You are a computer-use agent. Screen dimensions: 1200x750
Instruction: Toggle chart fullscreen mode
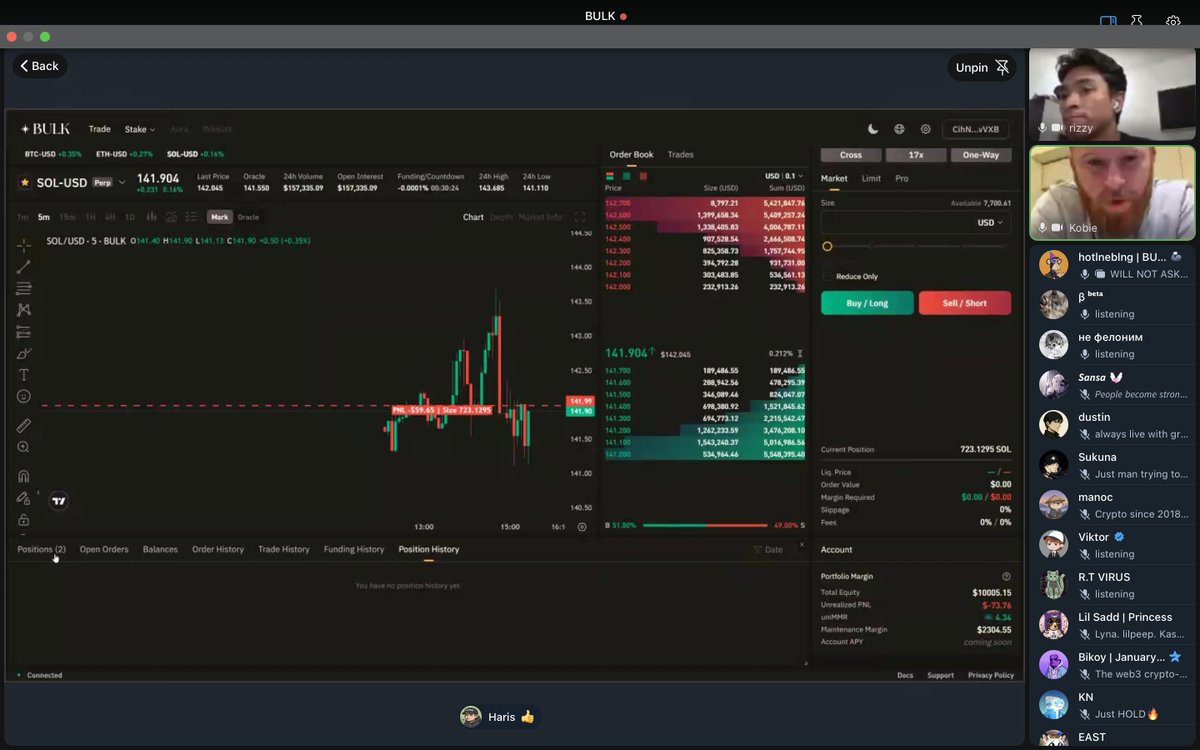coord(580,217)
